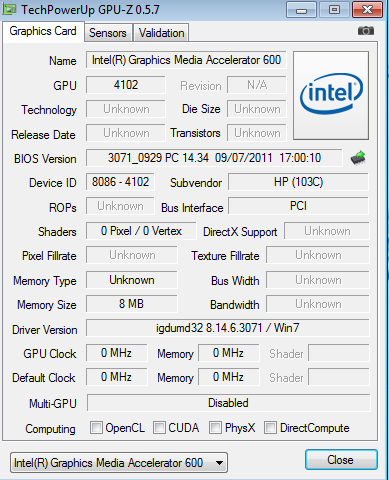
Task: Enable the OpenCL checkbox
Action: click(x=96, y=427)
